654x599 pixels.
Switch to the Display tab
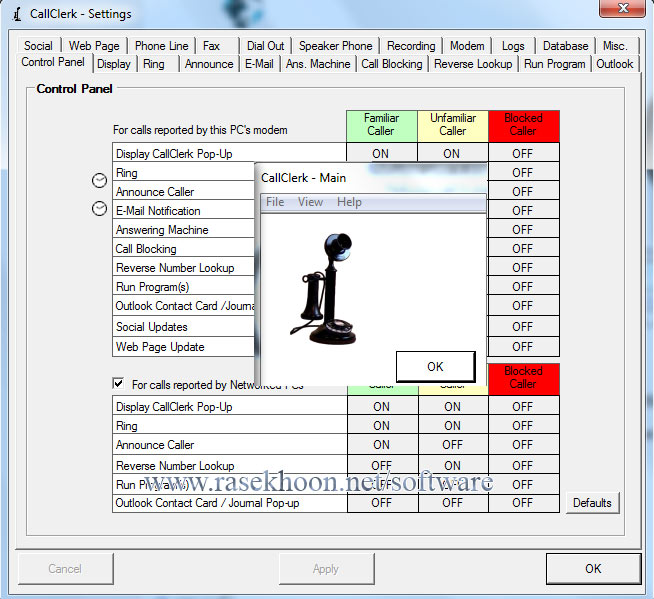click(x=114, y=64)
